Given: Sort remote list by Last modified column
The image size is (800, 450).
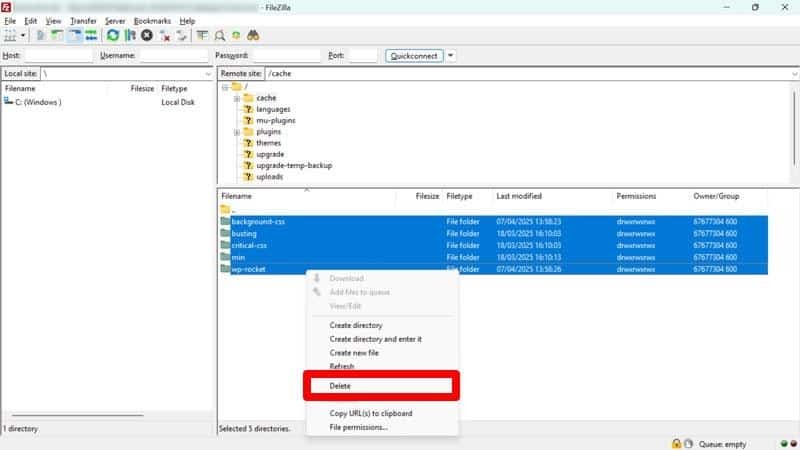Looking at the screenshot, I should tap(553, 196).
